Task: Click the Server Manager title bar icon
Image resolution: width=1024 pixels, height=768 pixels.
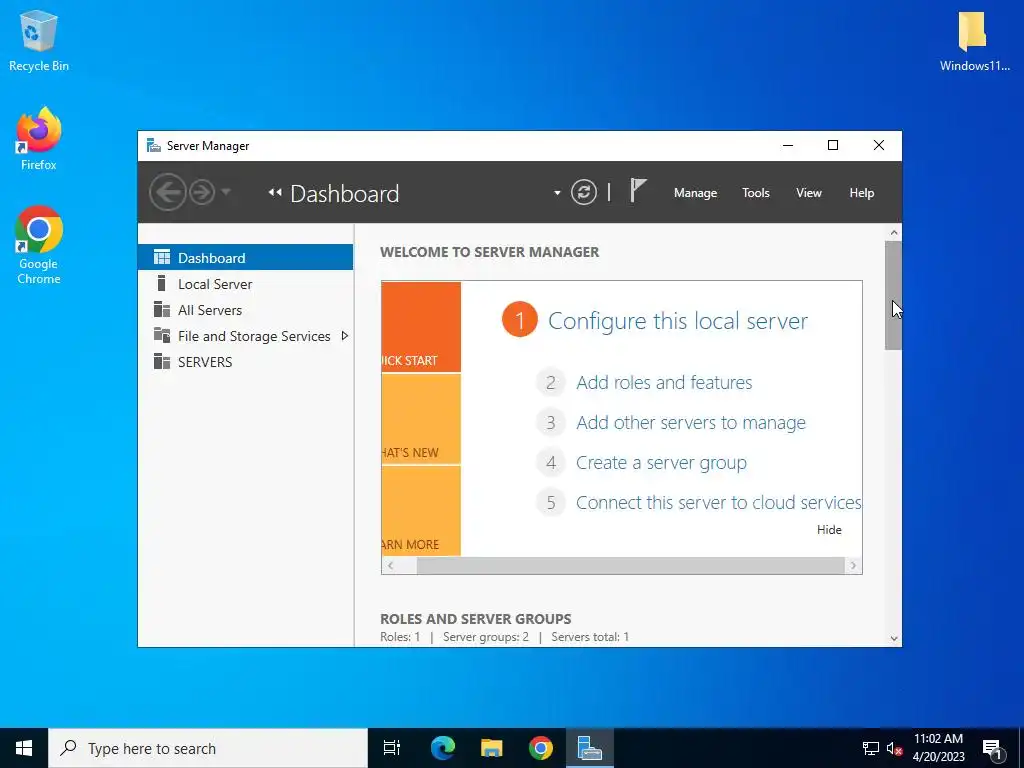Action: 153,145
